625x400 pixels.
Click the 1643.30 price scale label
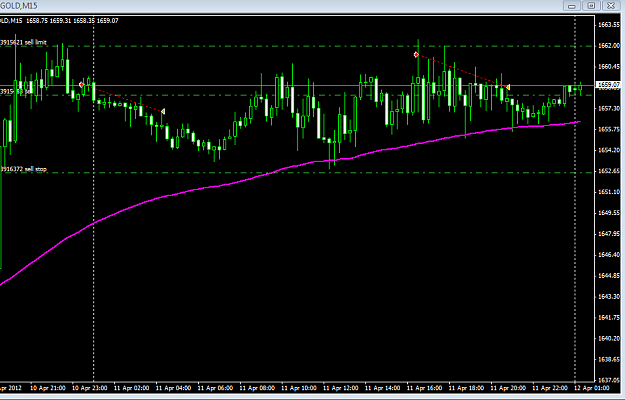[609, 296]
